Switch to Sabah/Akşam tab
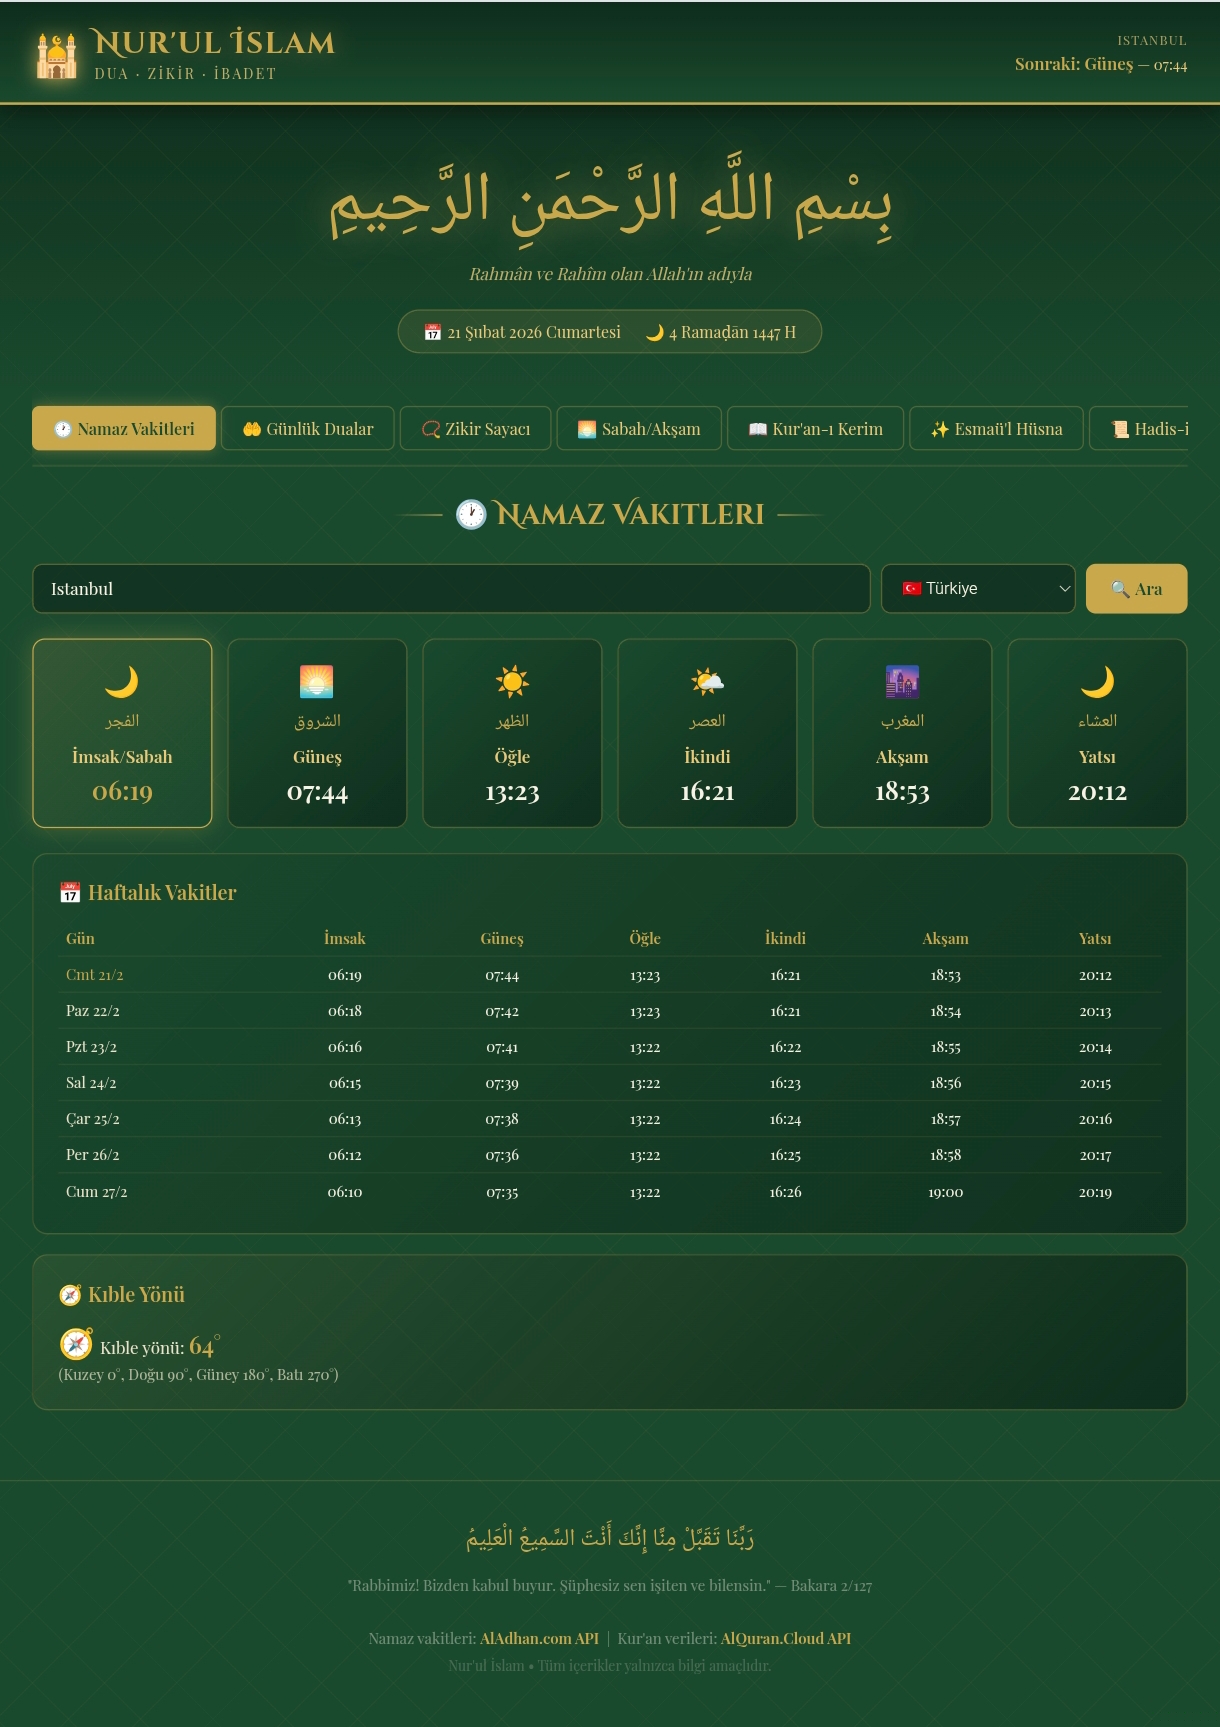1220x1727 pixels. click(639, 428)
